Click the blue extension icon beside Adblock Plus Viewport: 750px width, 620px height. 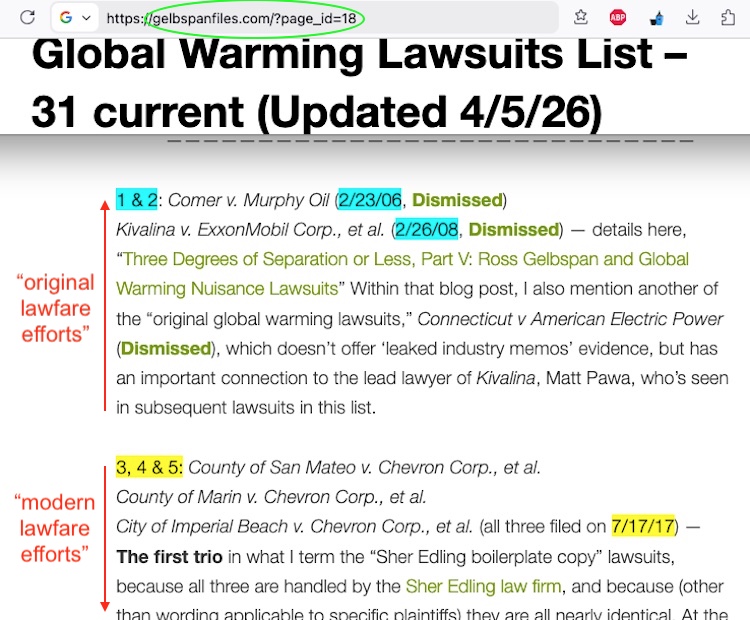pyautogui.click(x=656, y=17)
